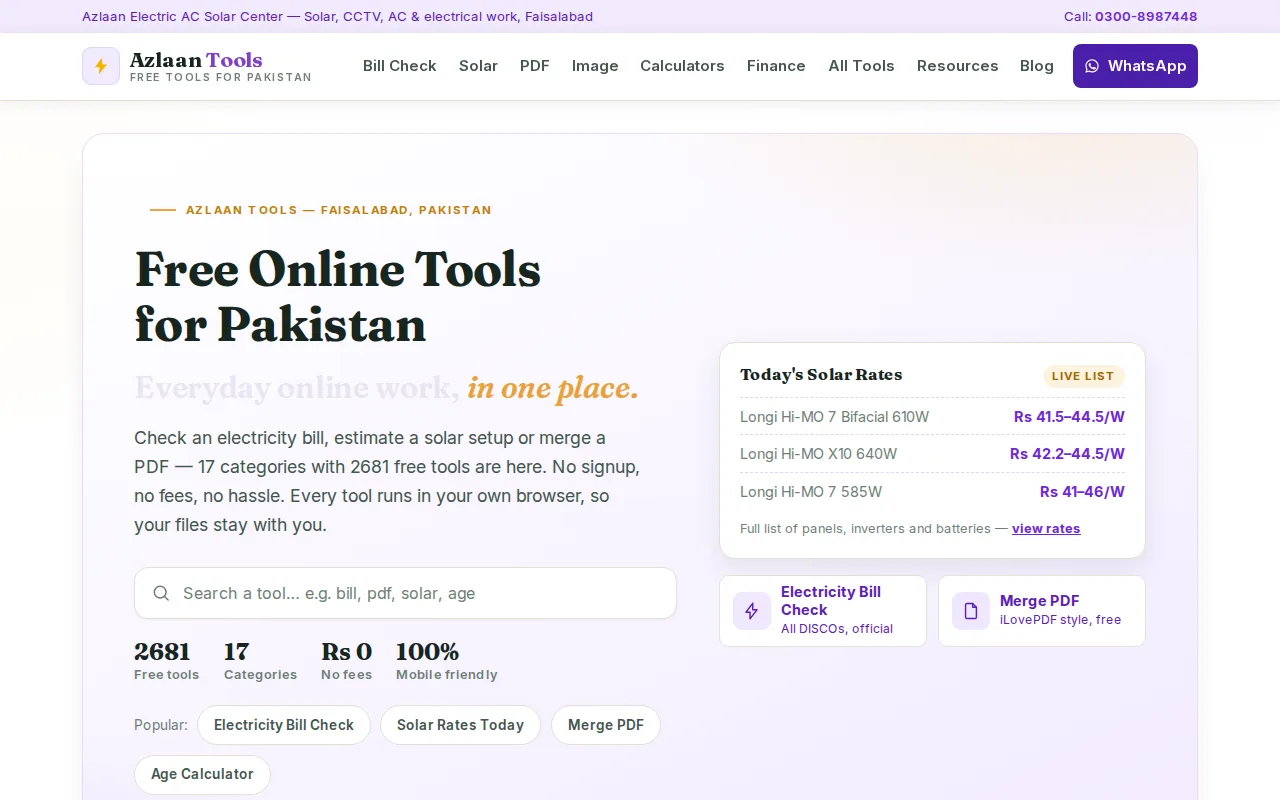Open the Electricity Bill Check card title

coord(831,601)
